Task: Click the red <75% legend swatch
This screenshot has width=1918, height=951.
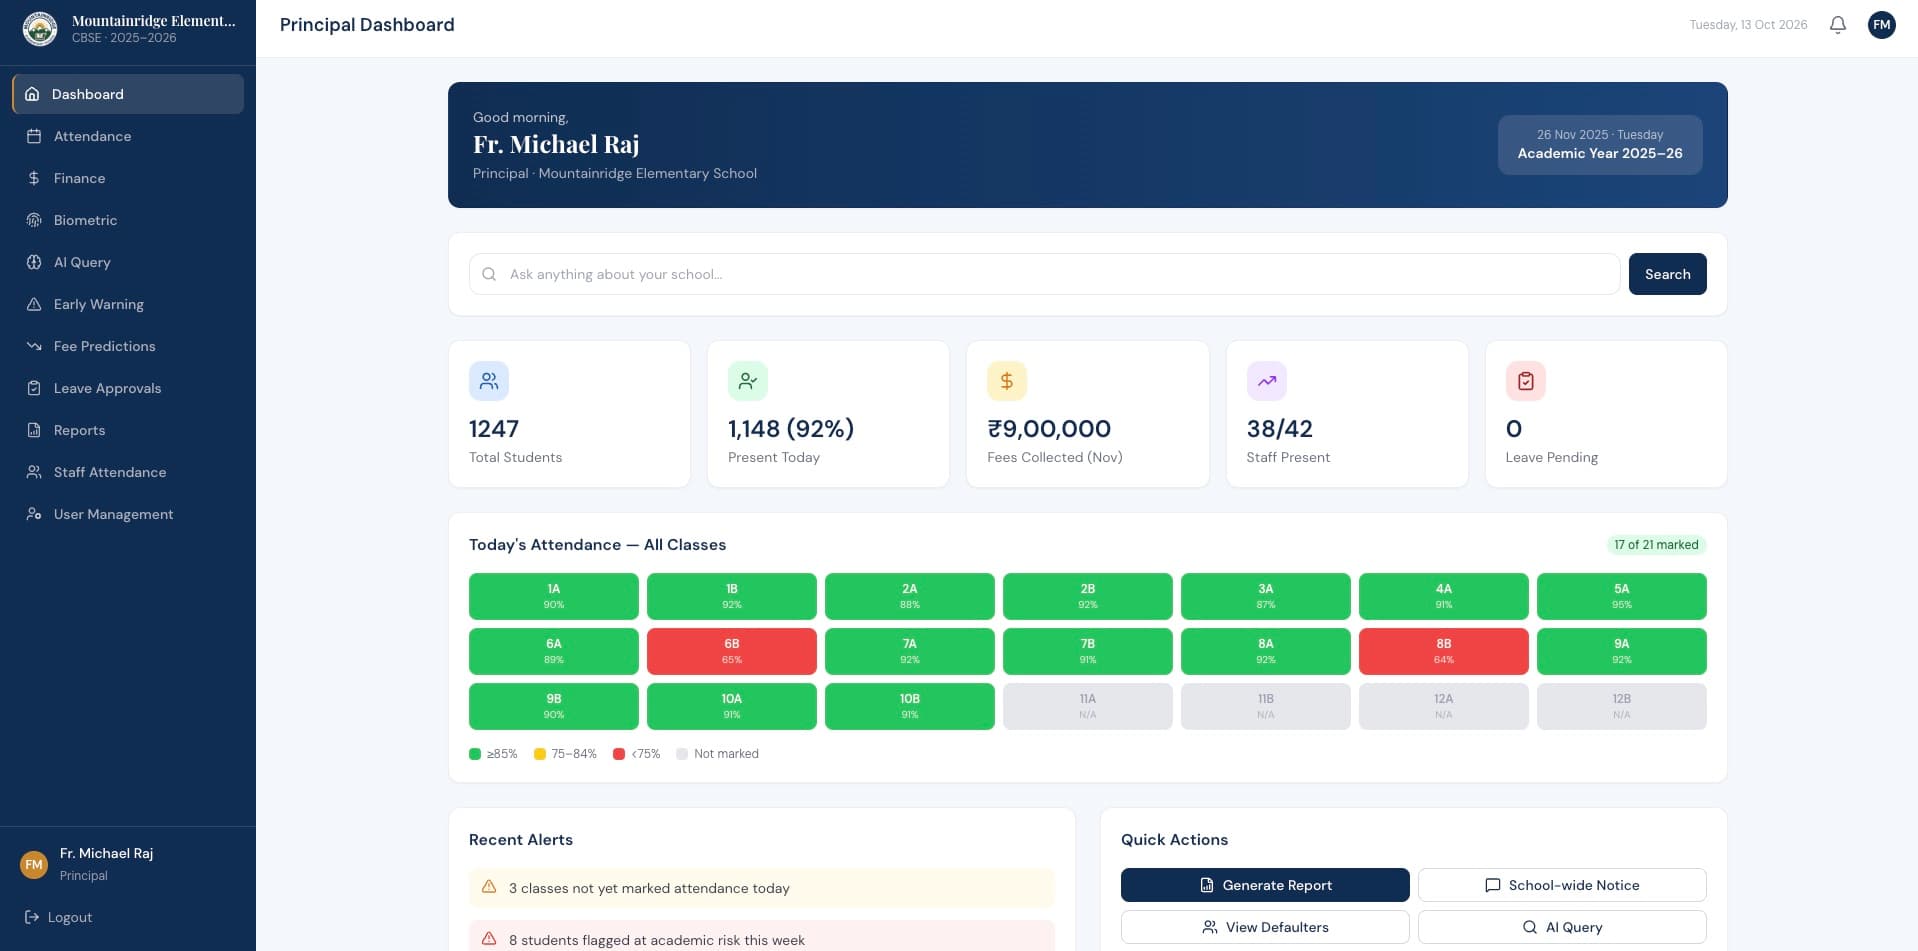Action: point(619,754)
